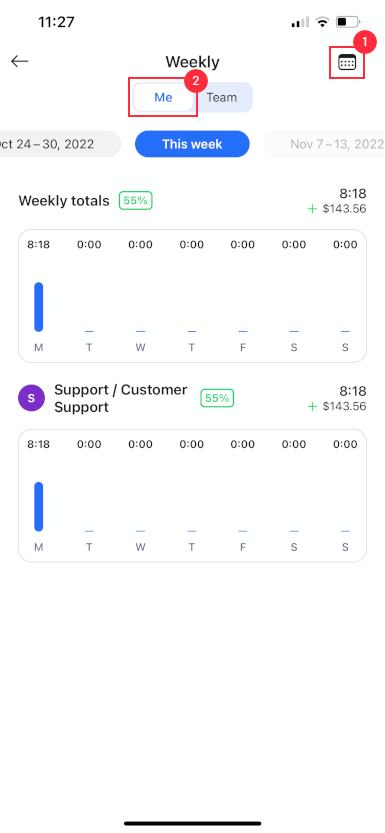Tap the battery status icon

[x=348, y=22]
